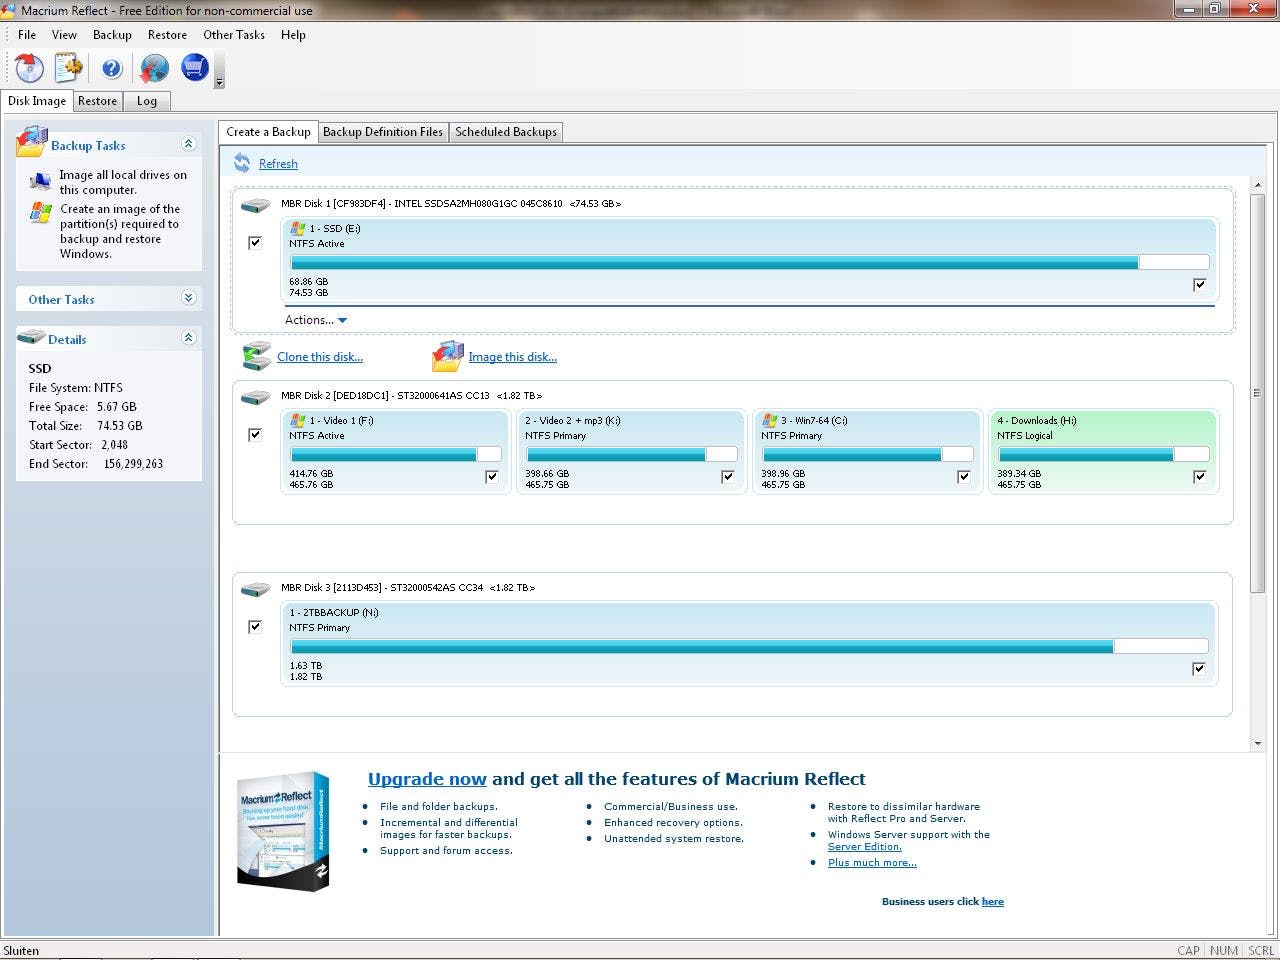
Task: Click the rescue media CD toolbar icon
Action: [x=29, y=68]
